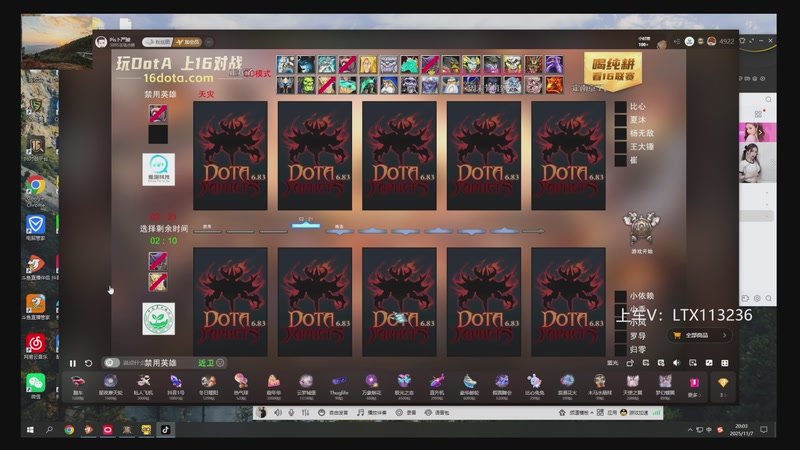Click the green leaf lower team logo
The height and width of the screenshot is (450, 800).
click(x=158, y=319)
